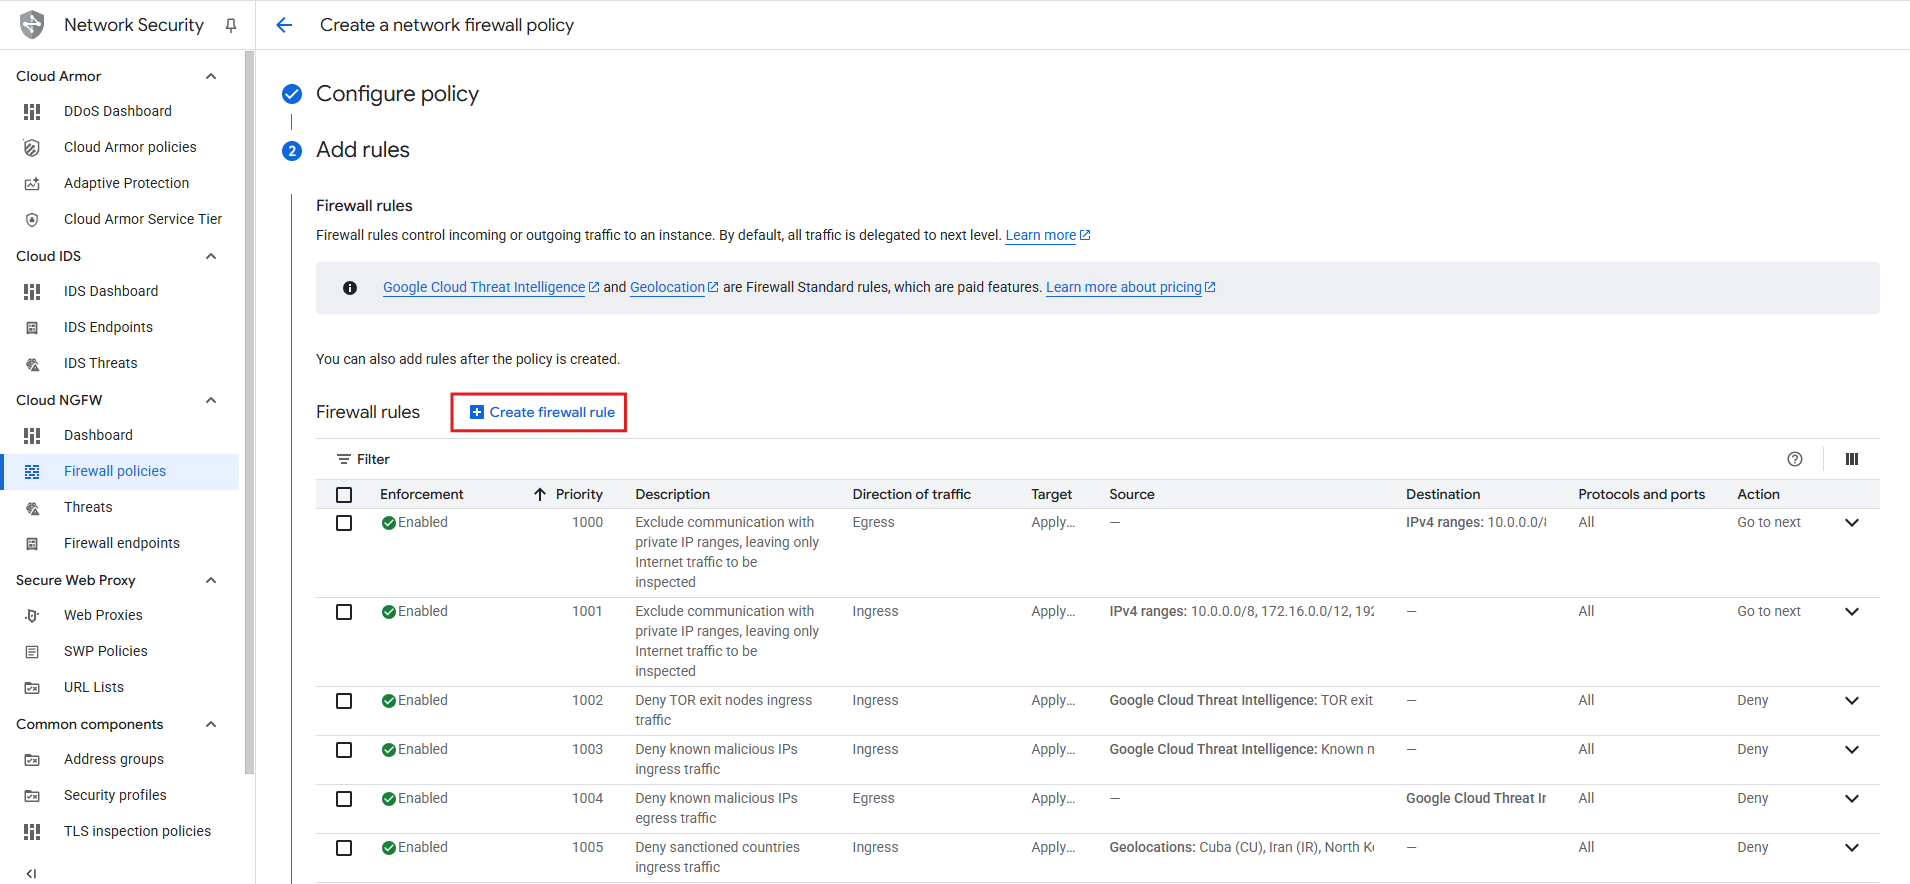The image size is (1910, 884).
Task: Go to Security profiles in the sidebar
Action: 115,795
